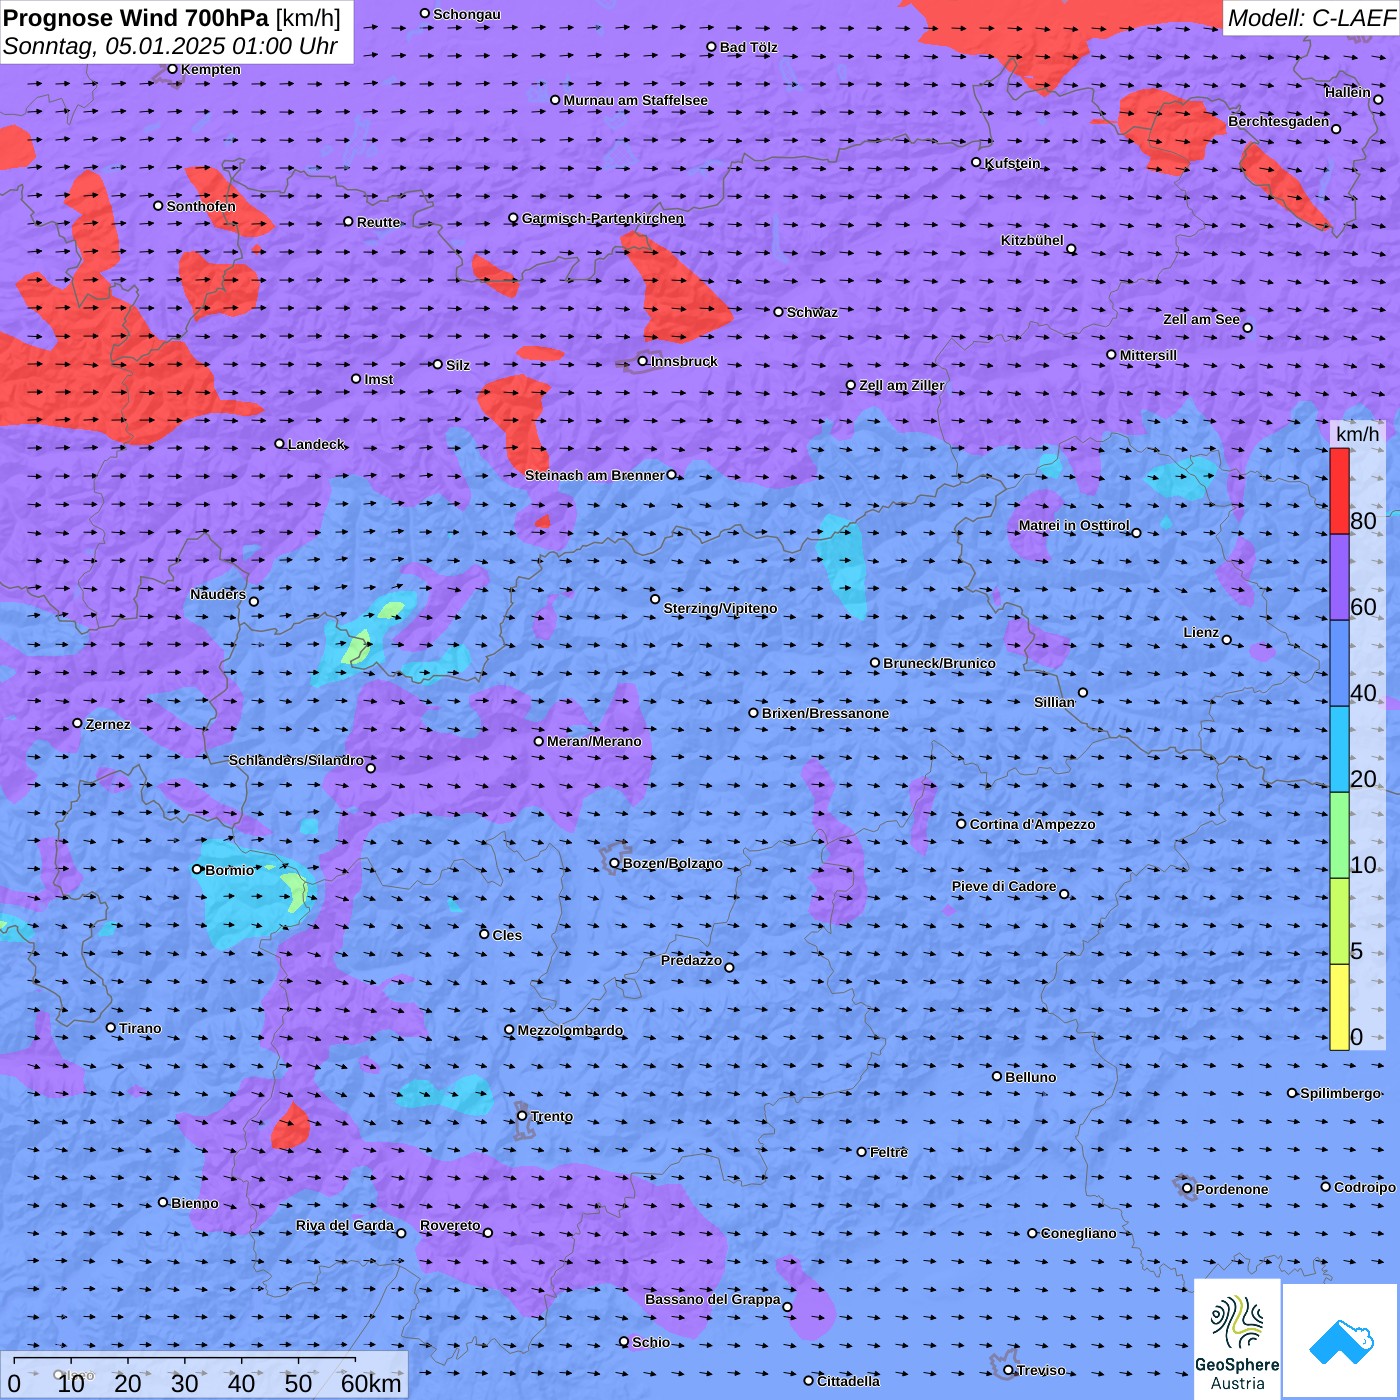Click the 'Bruneck/Brunico' label
1400x1400 pixels.
[939, 663]
